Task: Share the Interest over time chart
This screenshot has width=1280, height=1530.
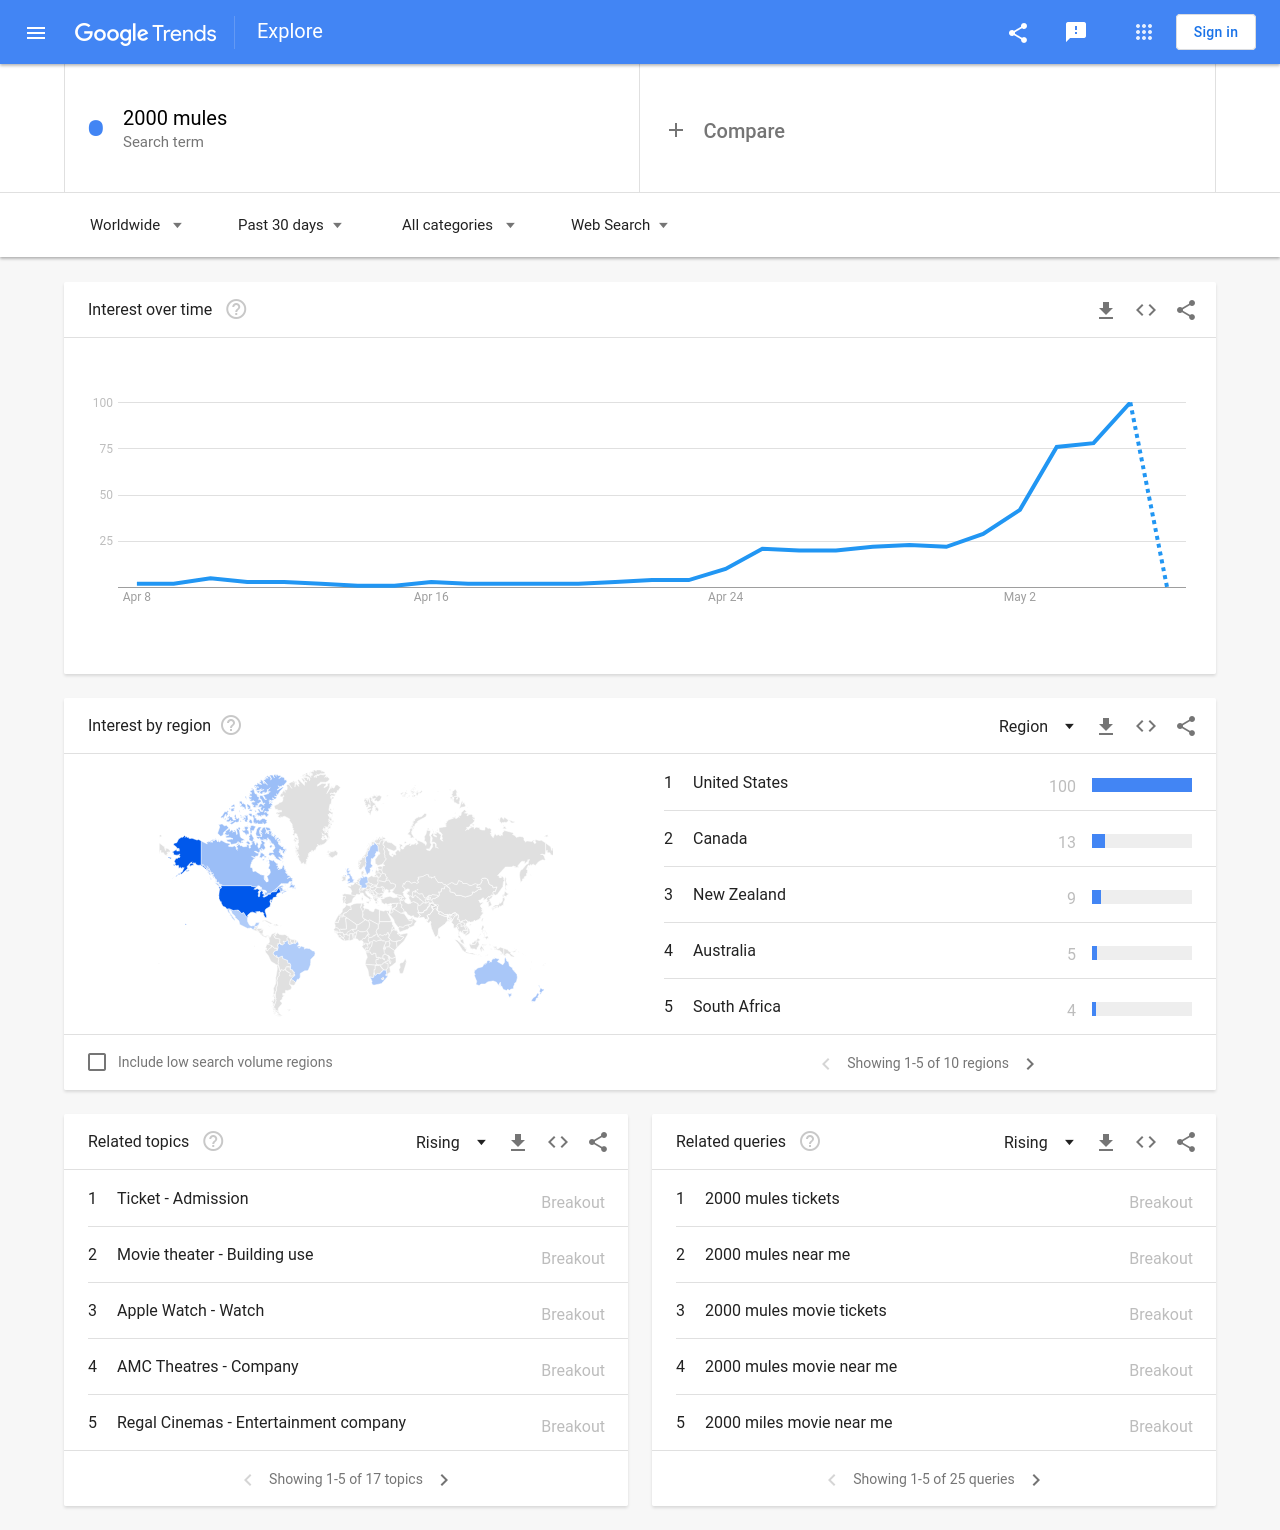Action: tap(1186, 310)
